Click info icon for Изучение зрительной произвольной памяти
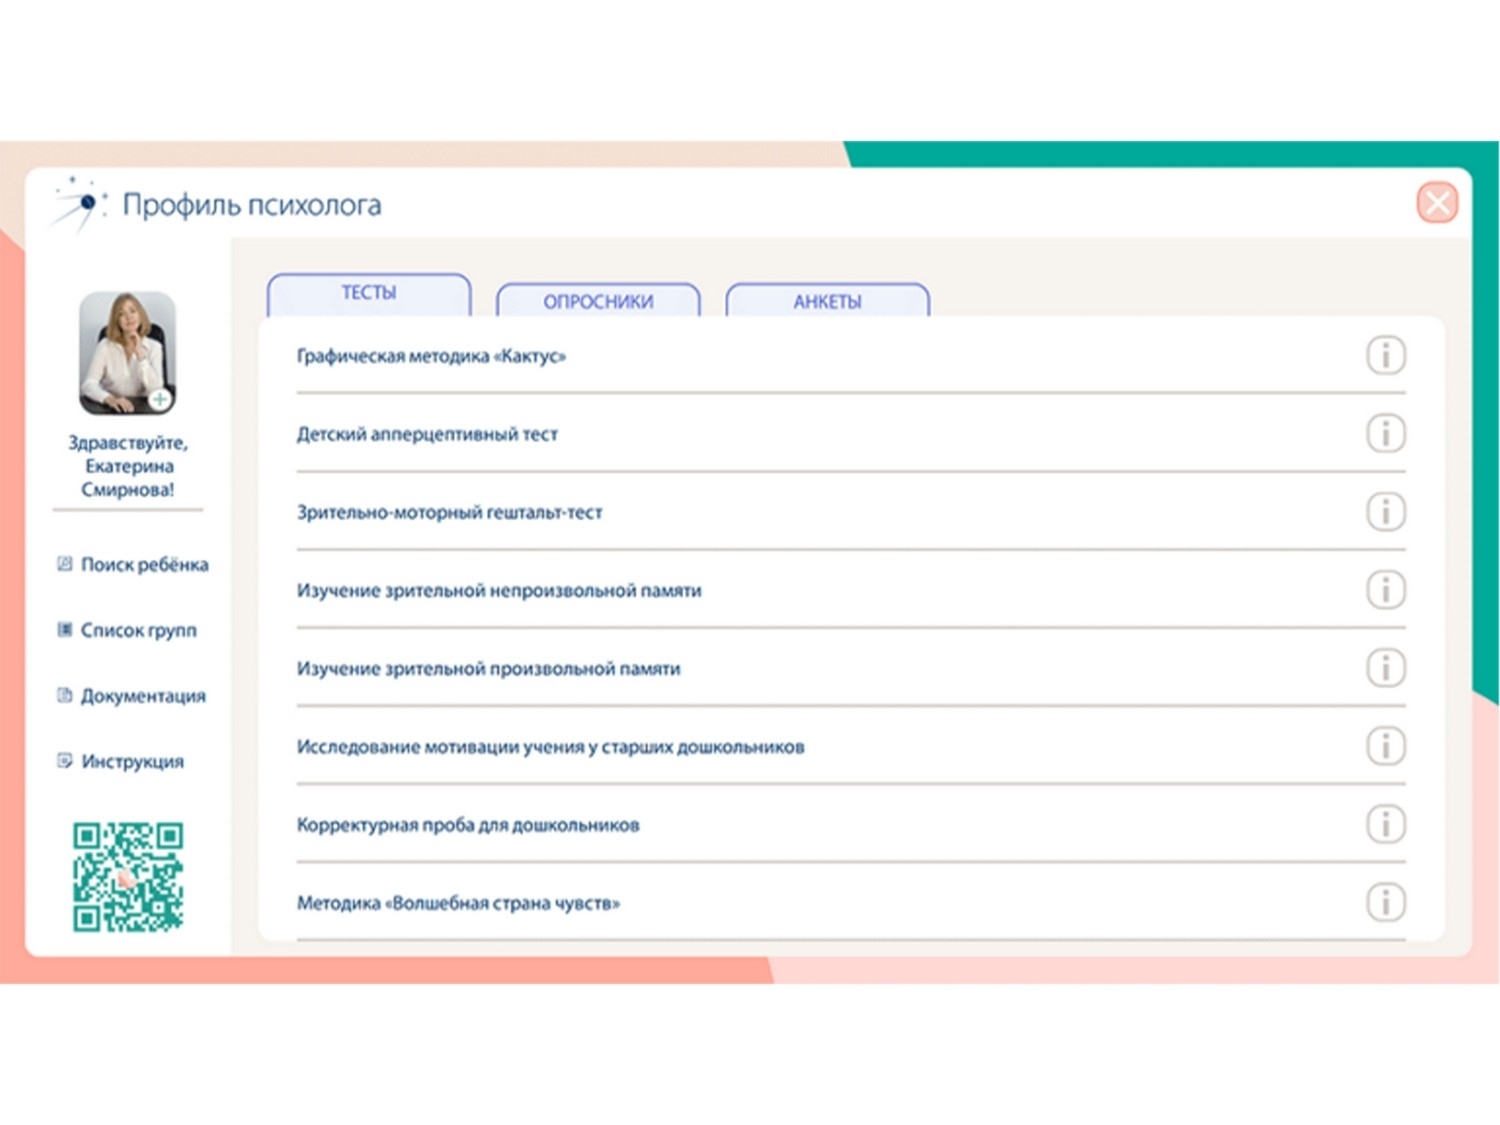The image size is (1500, 1125). pyautogui.click(x=1385, y=667)
